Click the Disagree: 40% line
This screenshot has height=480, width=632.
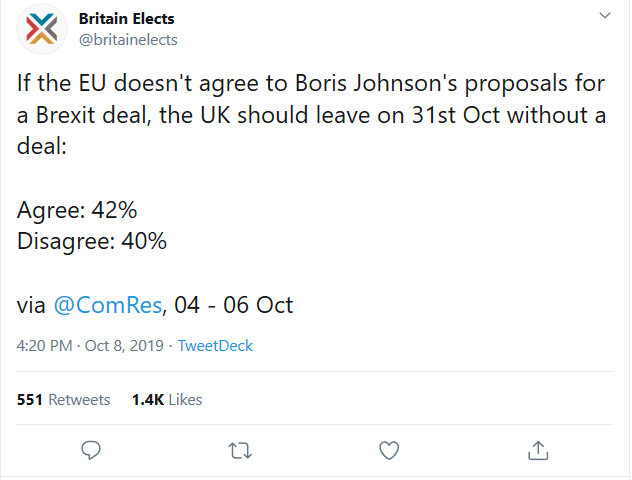pyautogui.click(x=92, y=241)
